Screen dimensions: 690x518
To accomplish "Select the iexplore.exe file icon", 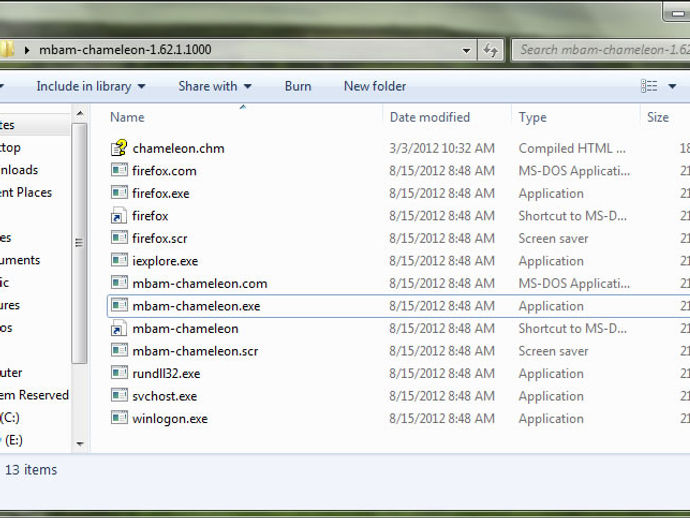I will point(119,261).
